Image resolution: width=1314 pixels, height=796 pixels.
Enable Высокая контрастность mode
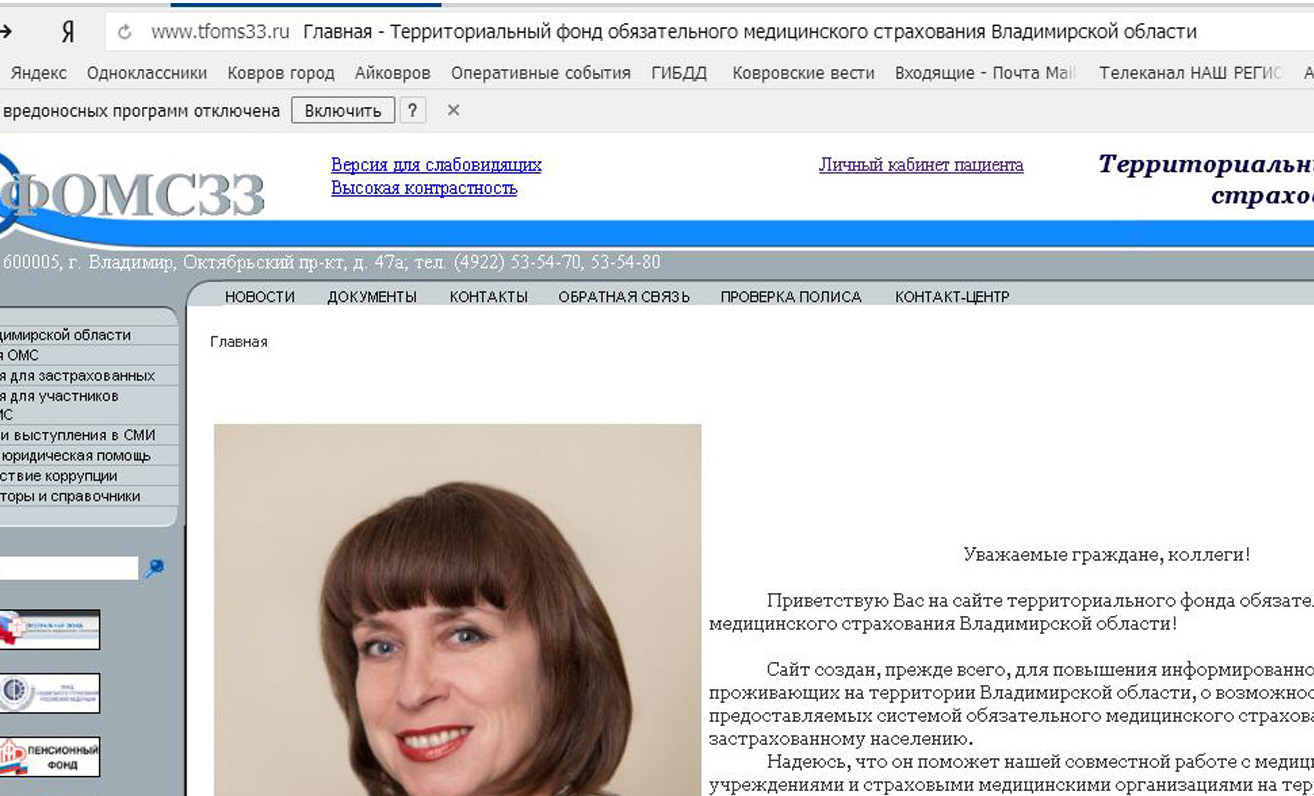click(x=423, y=188)
